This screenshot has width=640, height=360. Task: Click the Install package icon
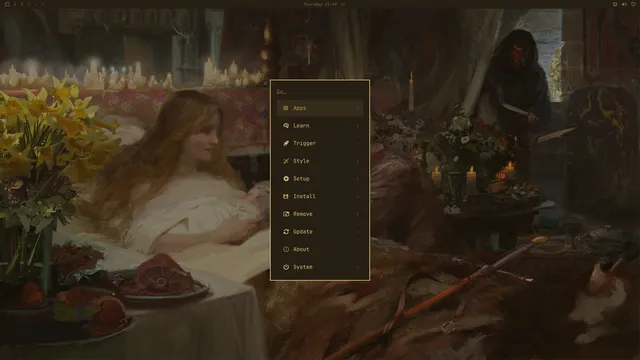(286, 196)
